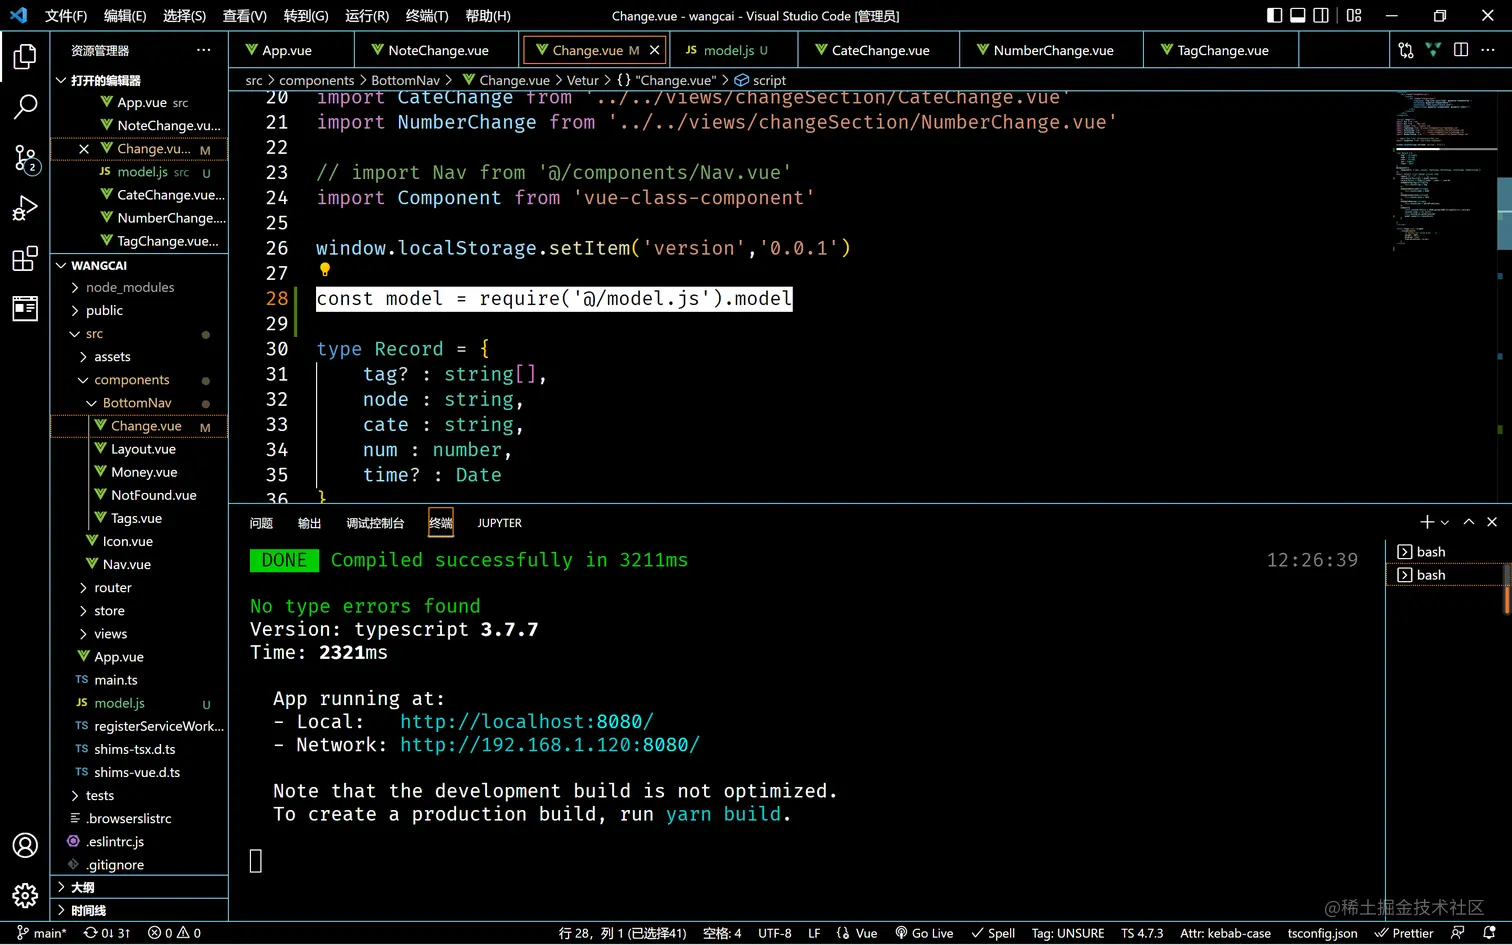Screen dimensions: 1512x945
Task: Select the first bash terminal instance
Action: coord(1445,552)
